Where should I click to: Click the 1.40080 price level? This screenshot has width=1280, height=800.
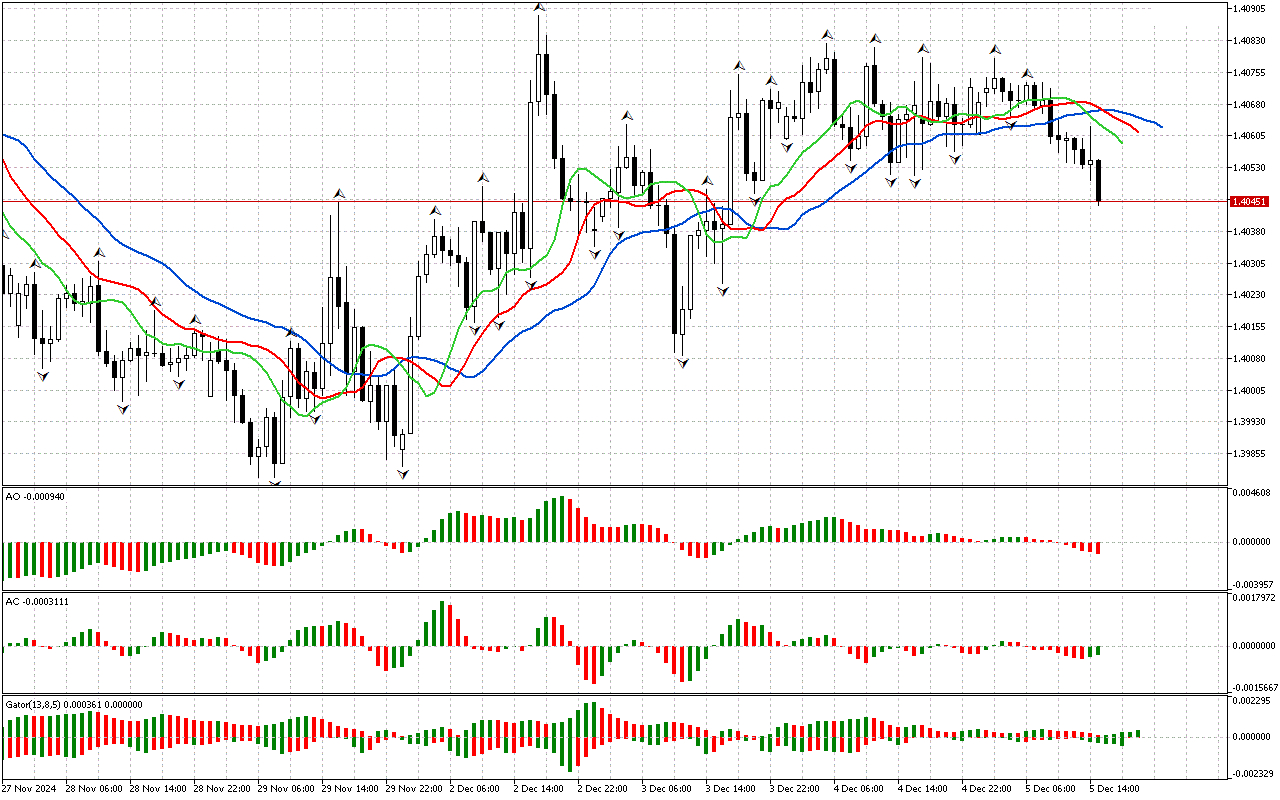tap(1250, 359)
